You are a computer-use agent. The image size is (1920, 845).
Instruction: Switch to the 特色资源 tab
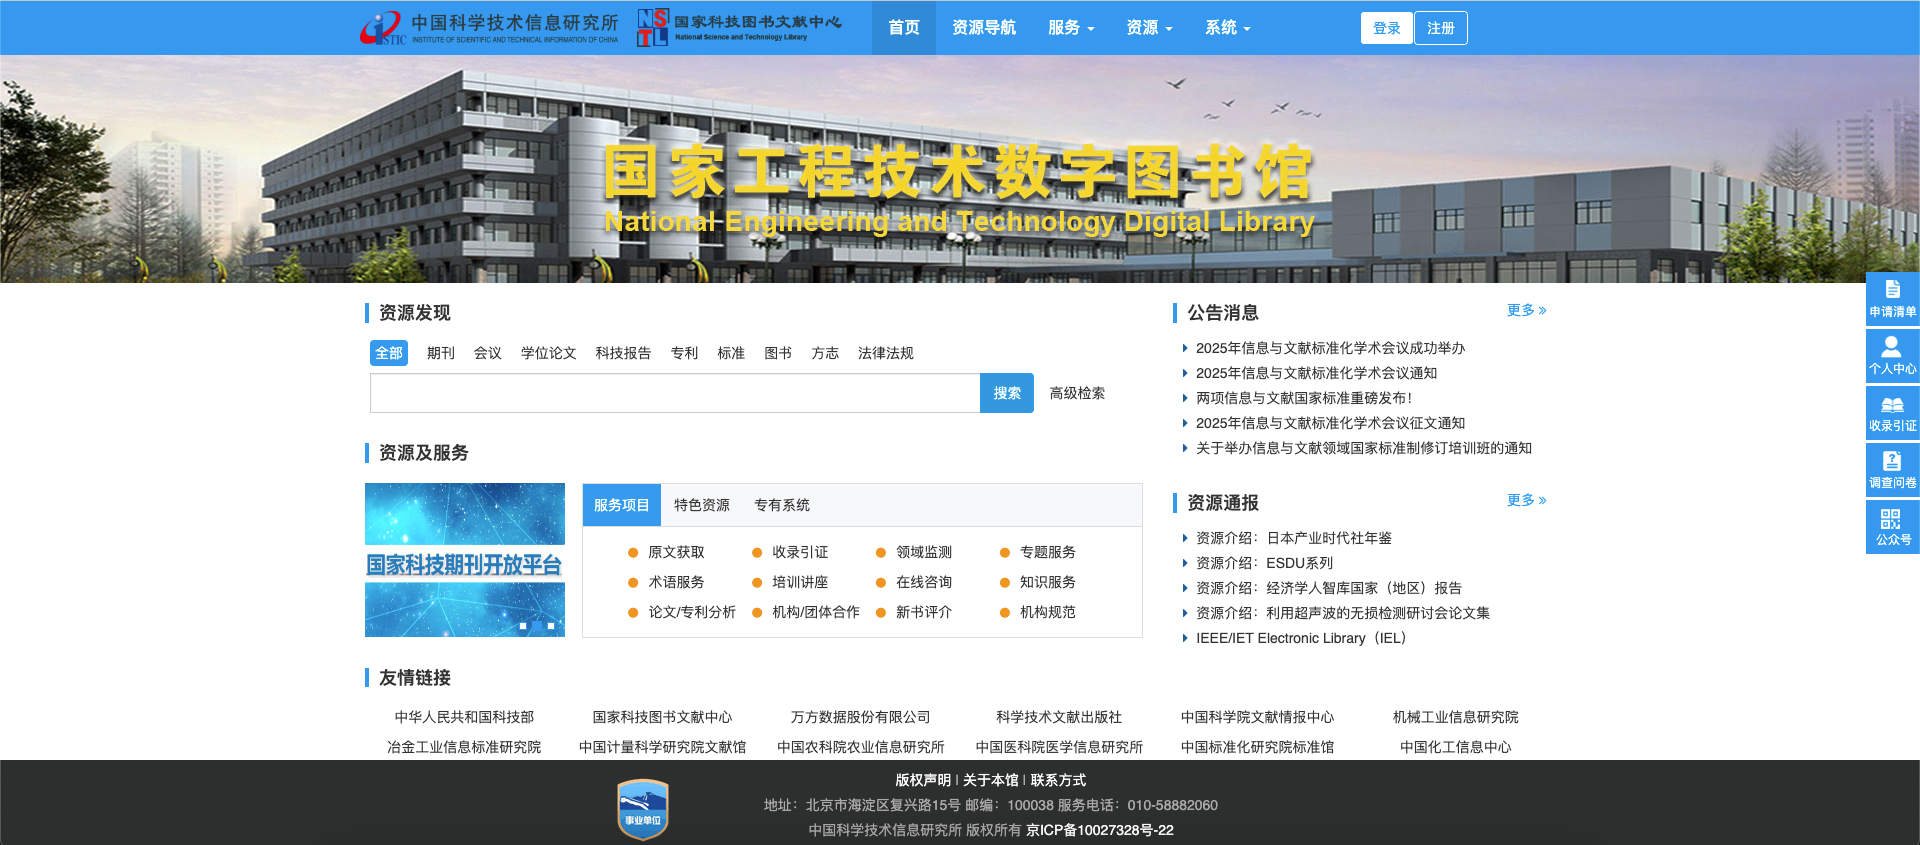(702, 505)
